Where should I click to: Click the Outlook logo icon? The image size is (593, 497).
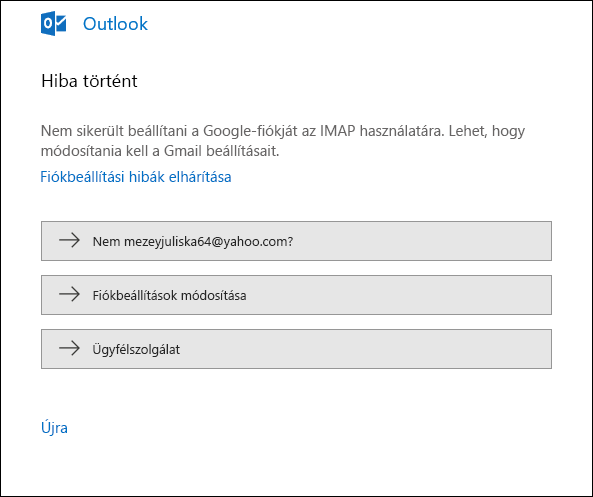coord(53,23)
